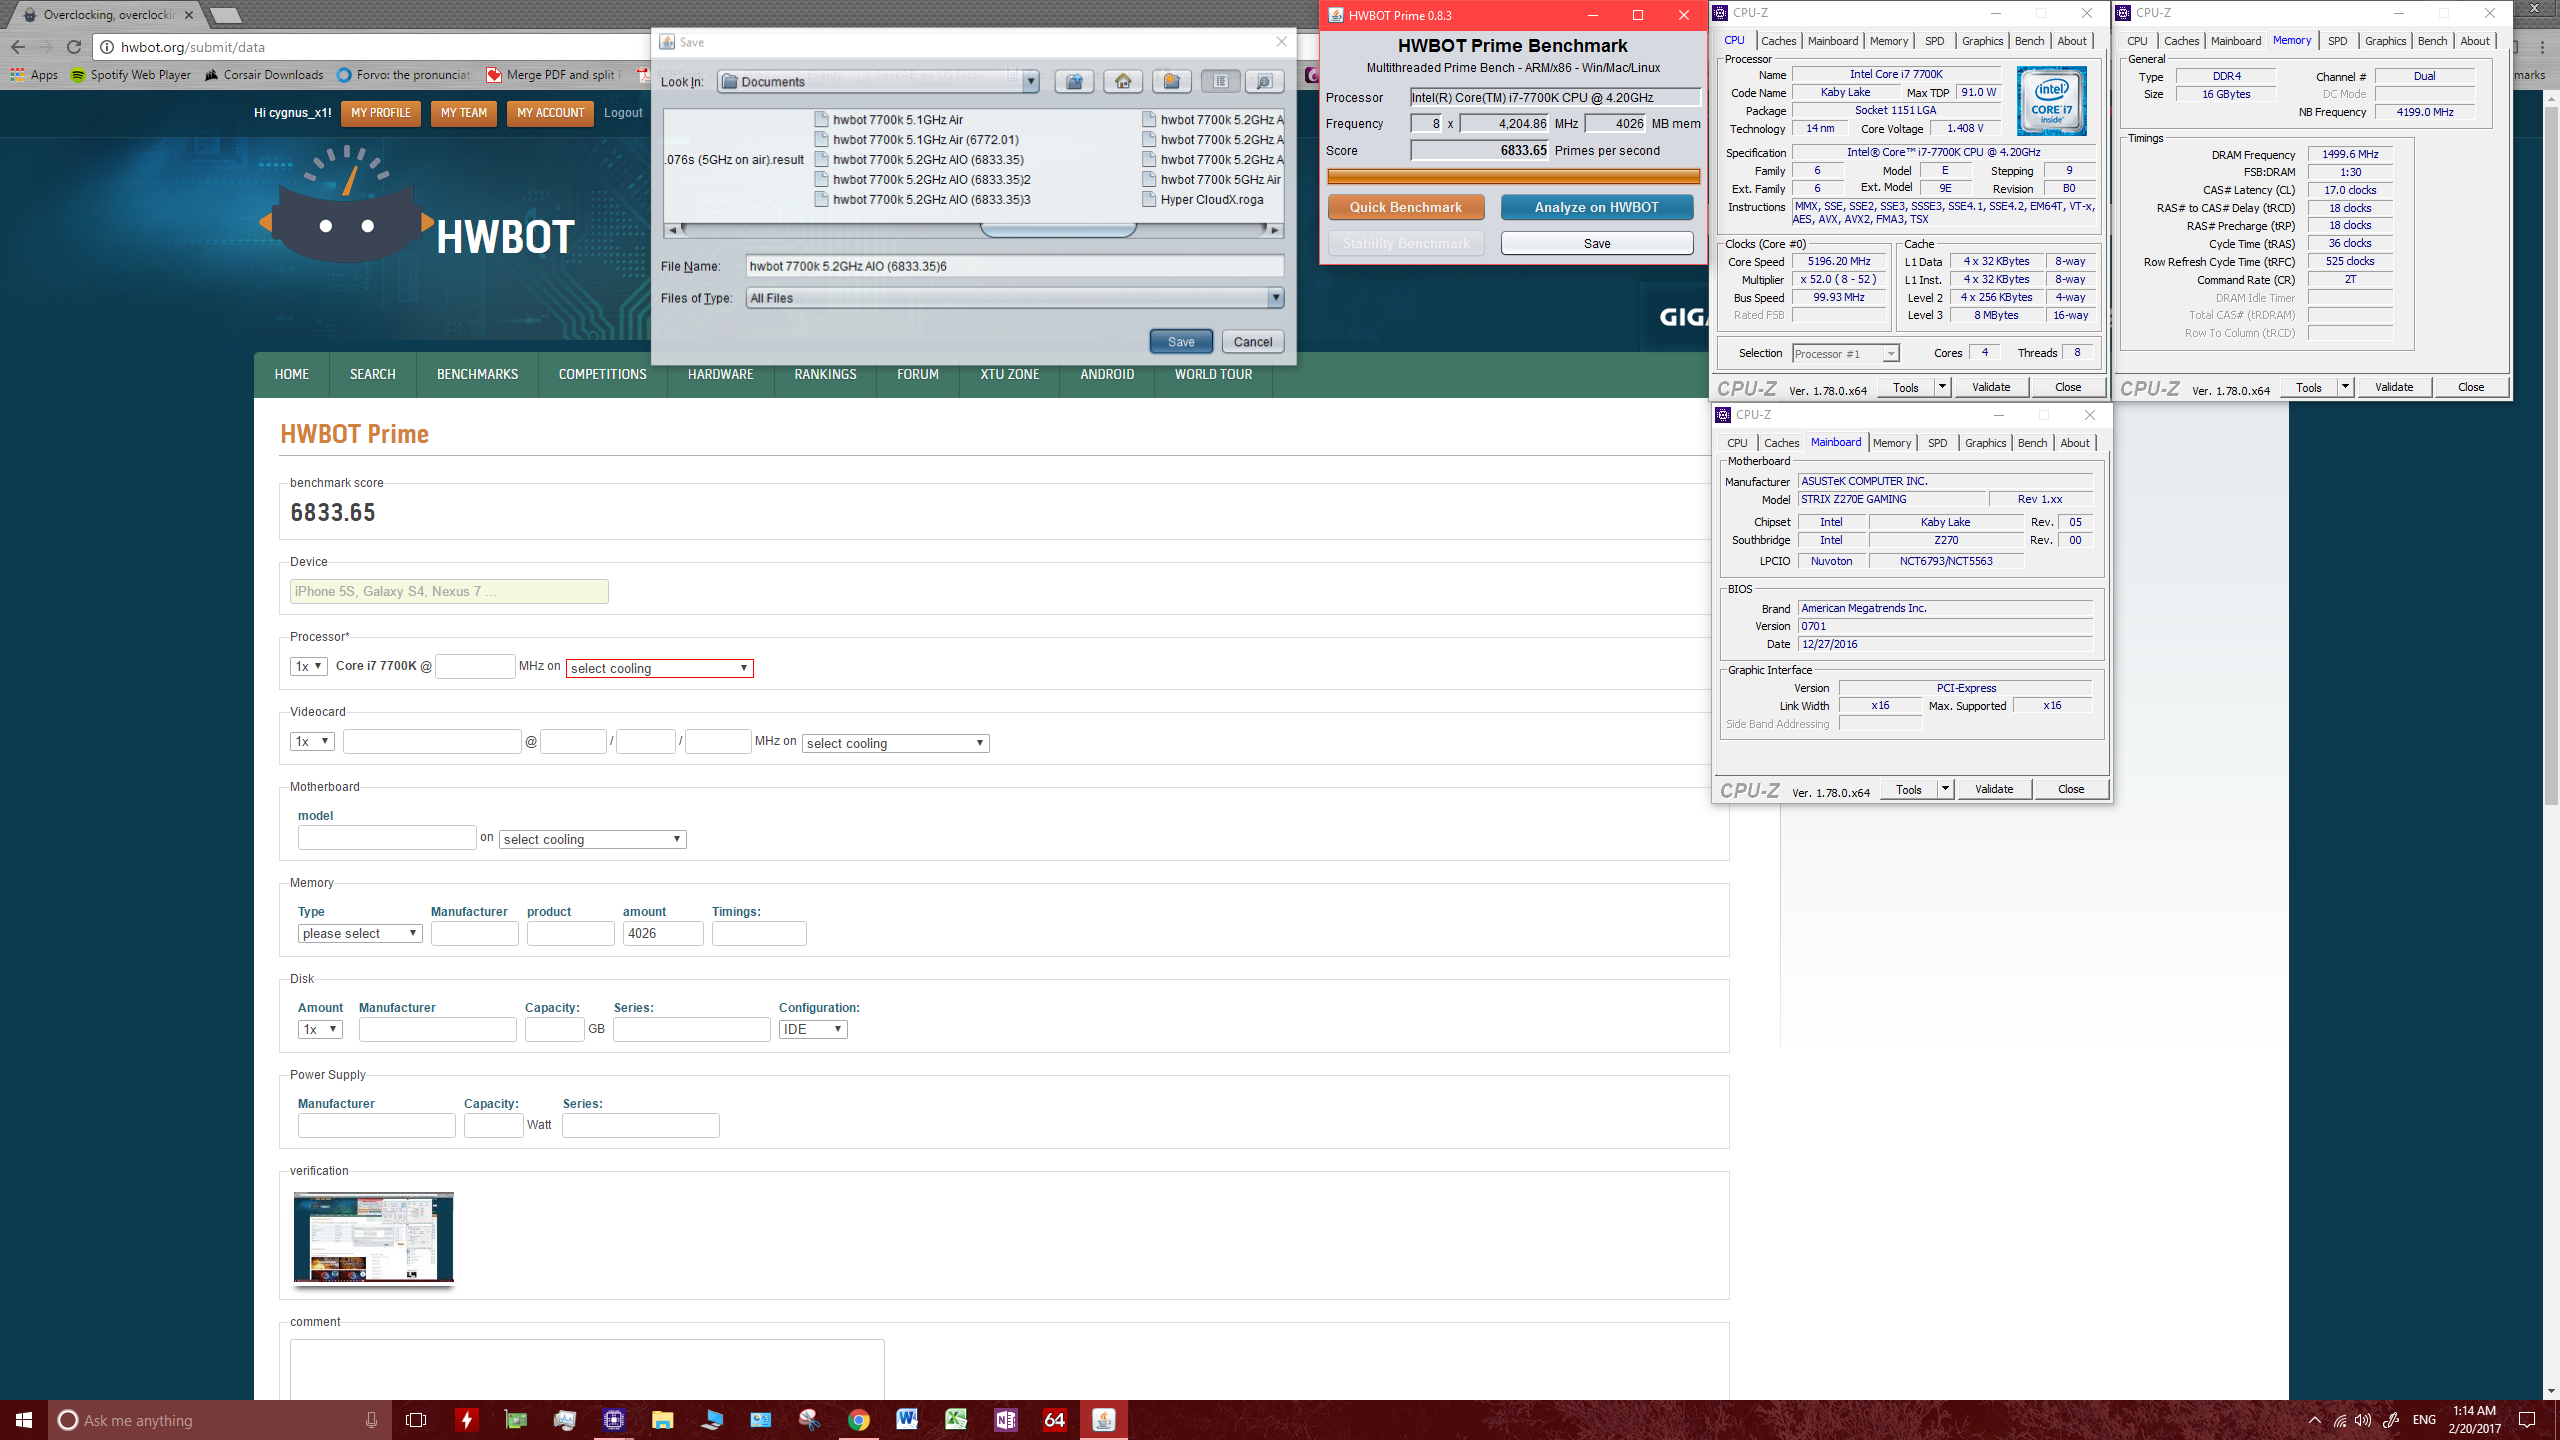Open the verification screenshot thumbnail
2560x1440 pixels.
click(373, 1237)
